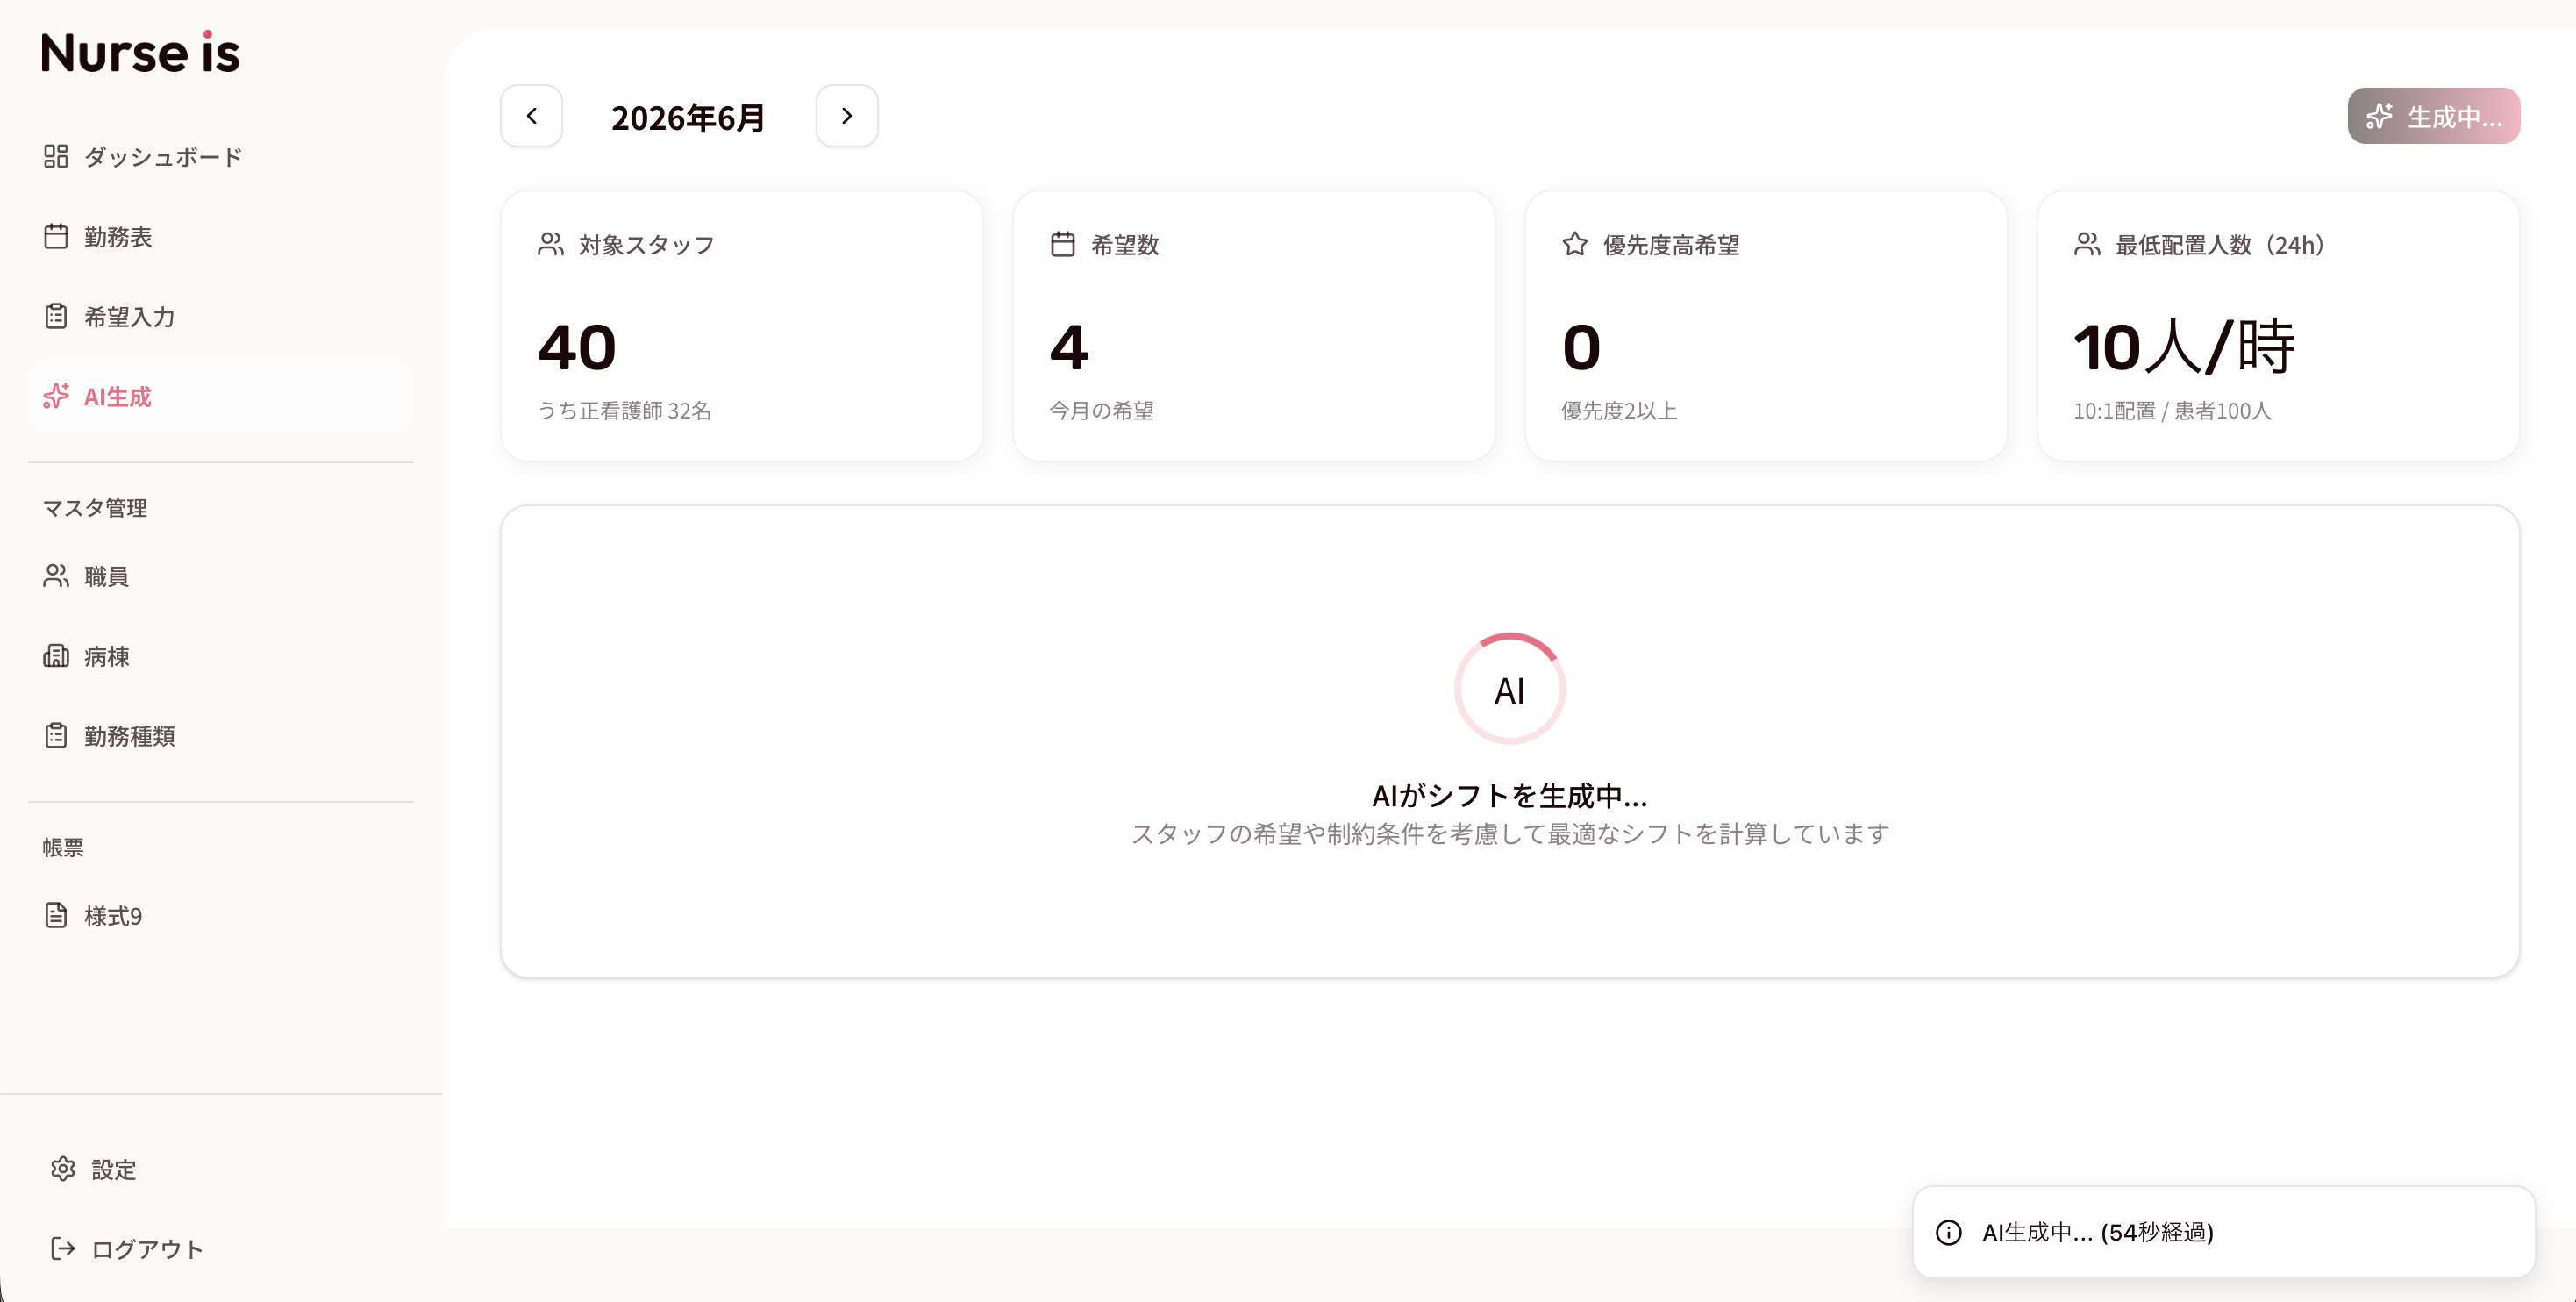
Task: Click the 生成中... button
Action: tap(2434, 116)
